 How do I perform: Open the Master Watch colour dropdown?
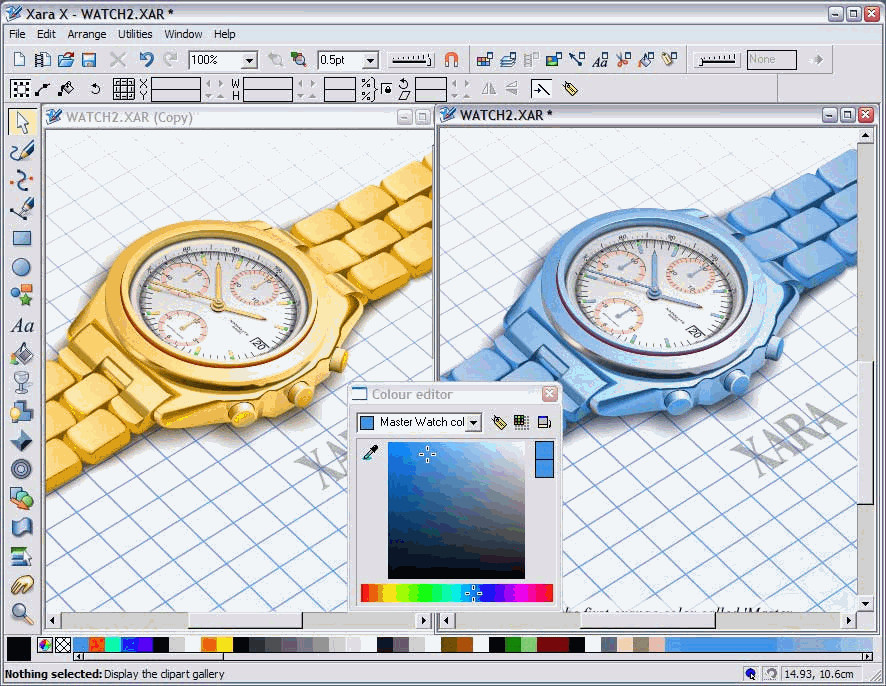tap(473, 423)
